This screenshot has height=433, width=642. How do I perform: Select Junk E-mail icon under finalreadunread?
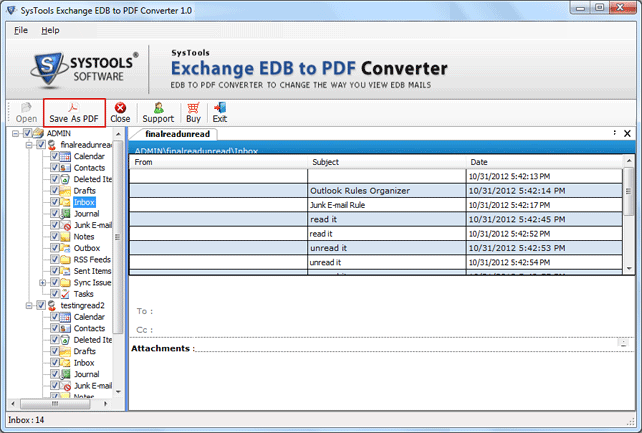click(x=65, y=225)
